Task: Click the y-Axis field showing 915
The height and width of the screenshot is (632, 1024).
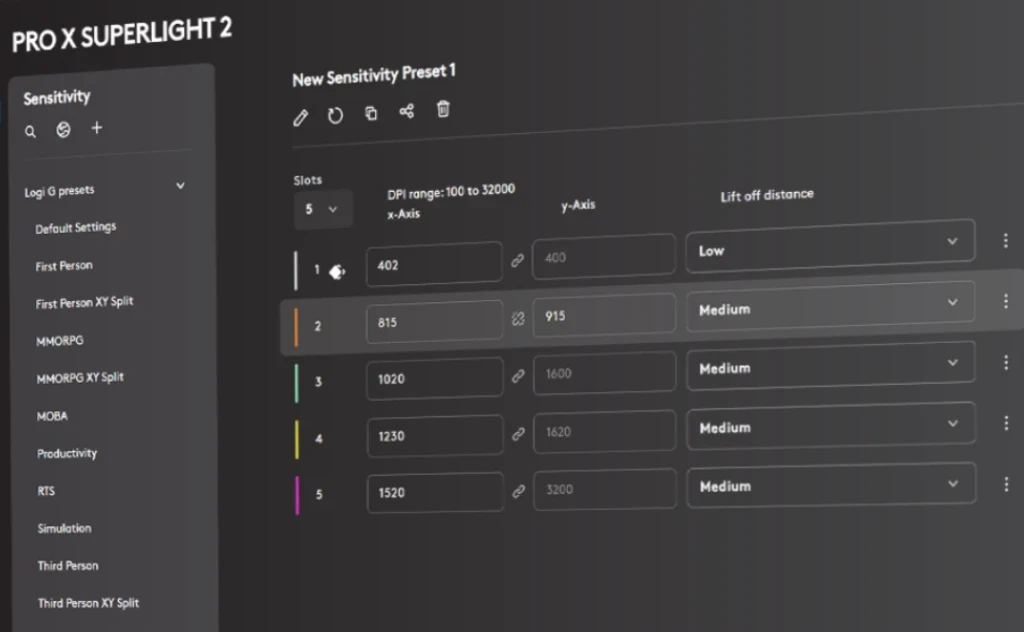Action: [604, 315]
